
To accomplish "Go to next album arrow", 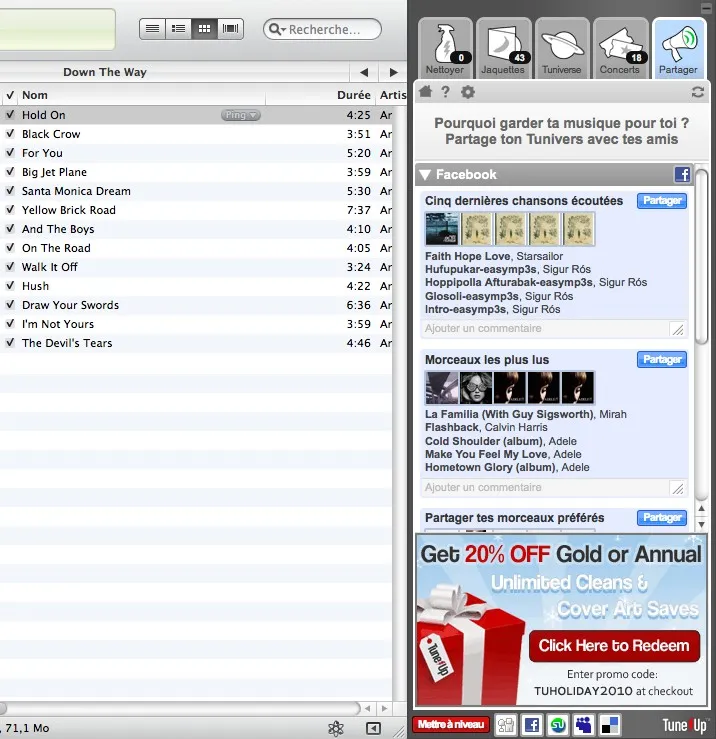I will pos(393,72).
